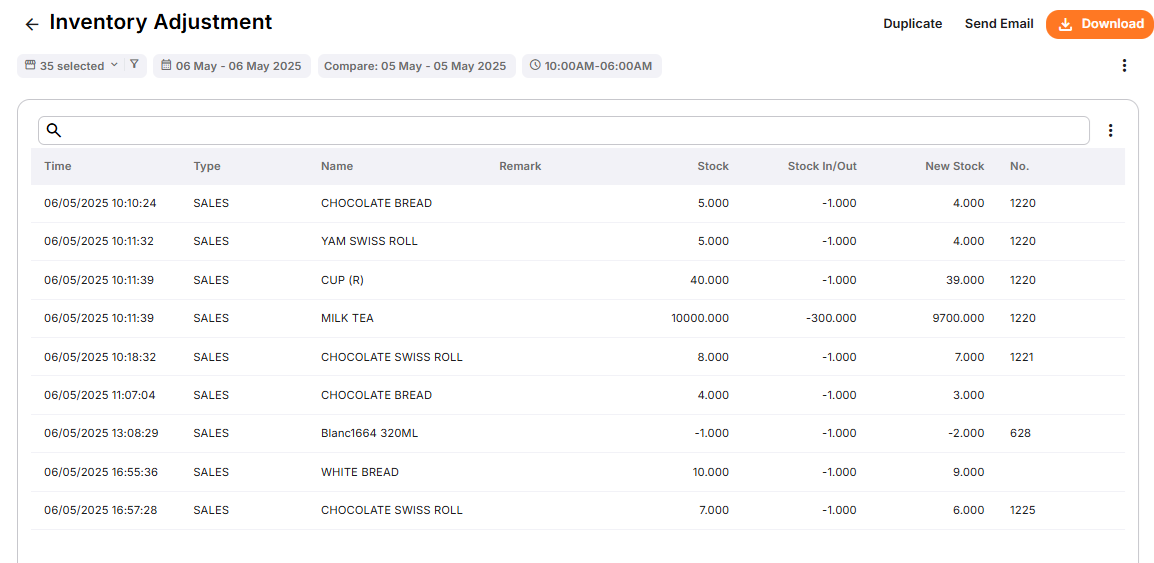Sort by the New Stock column
1154x563 pixels.
[x=954, y=166]
